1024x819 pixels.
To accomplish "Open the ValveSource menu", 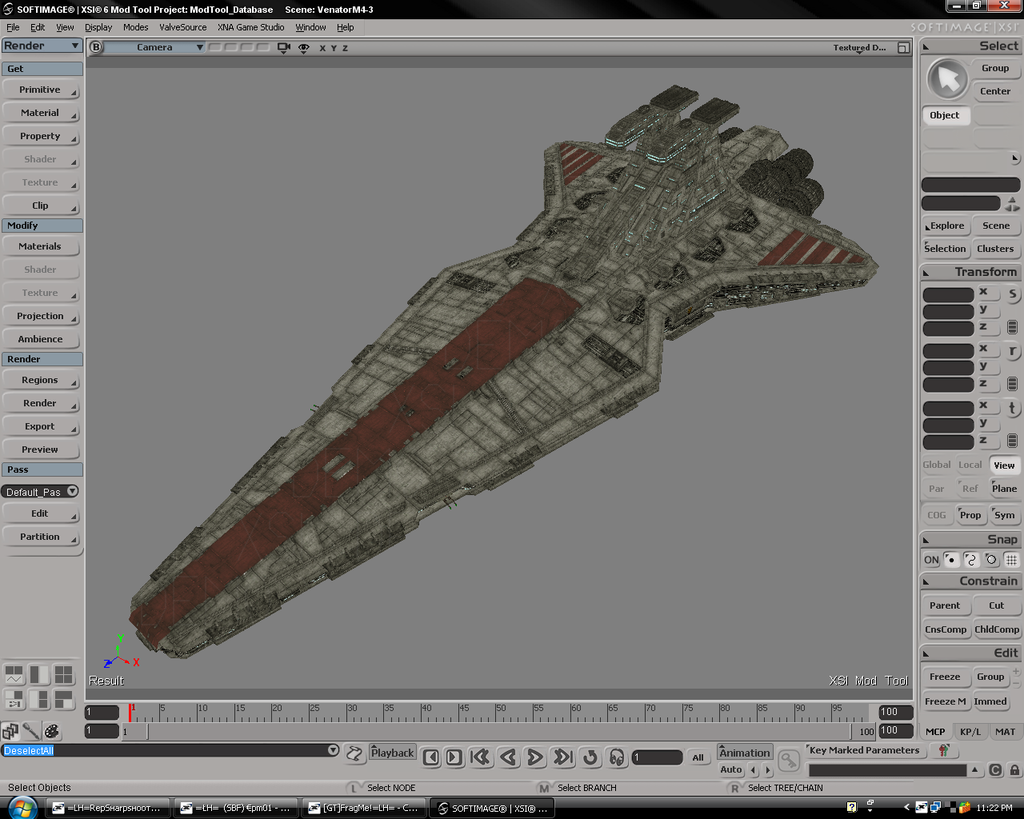I will tap(183, 27).
